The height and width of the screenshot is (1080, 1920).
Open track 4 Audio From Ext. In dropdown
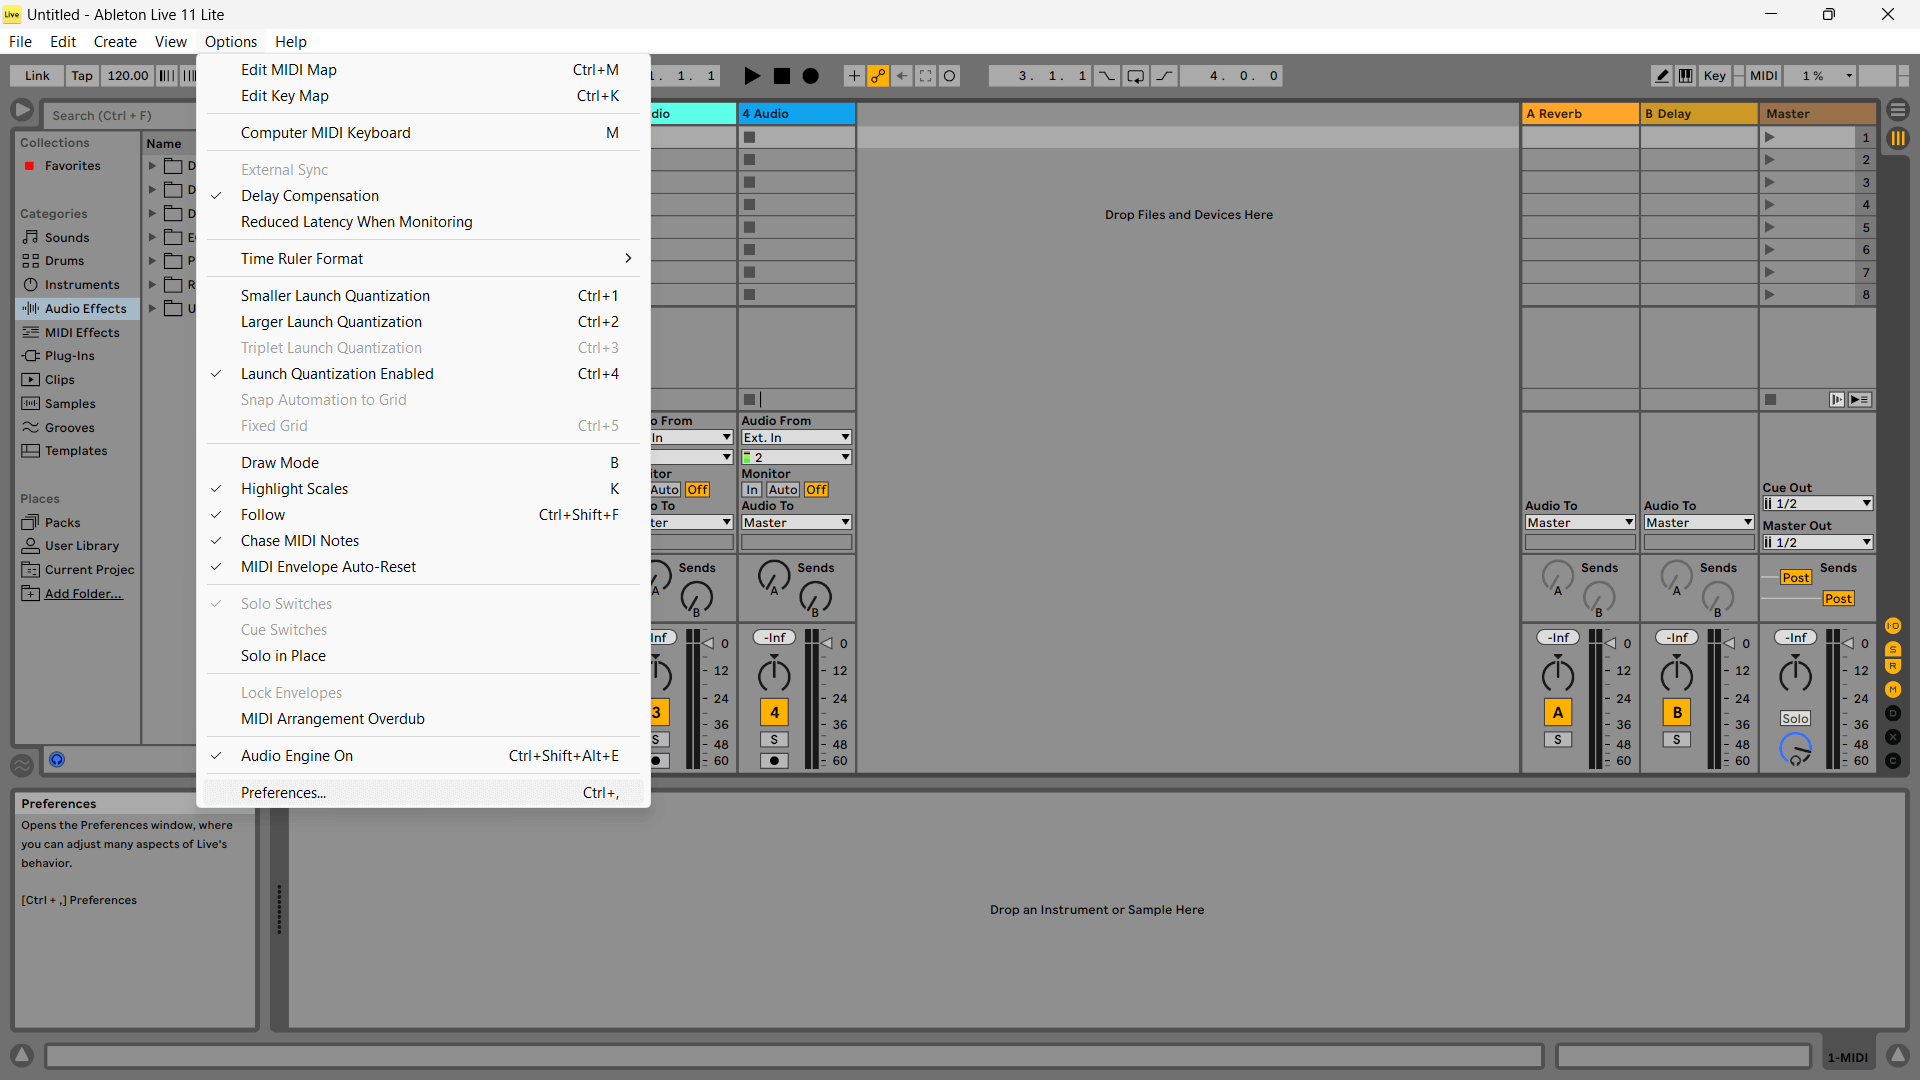point(796,438)
